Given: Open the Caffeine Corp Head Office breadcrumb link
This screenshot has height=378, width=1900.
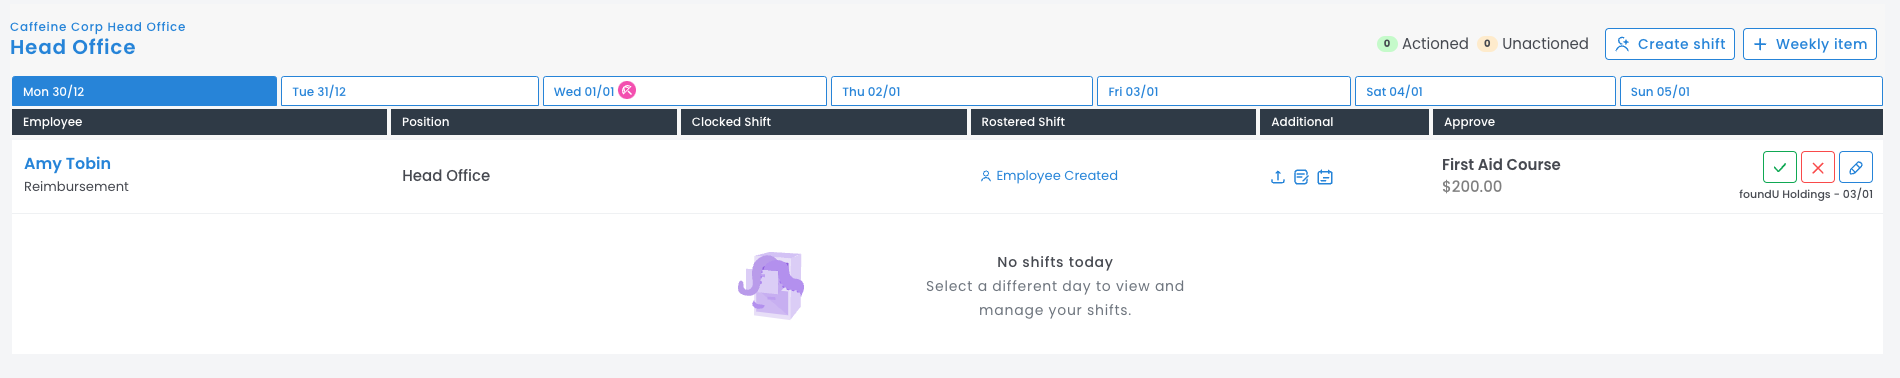Looking at the screenshot, I should point(98,27).
